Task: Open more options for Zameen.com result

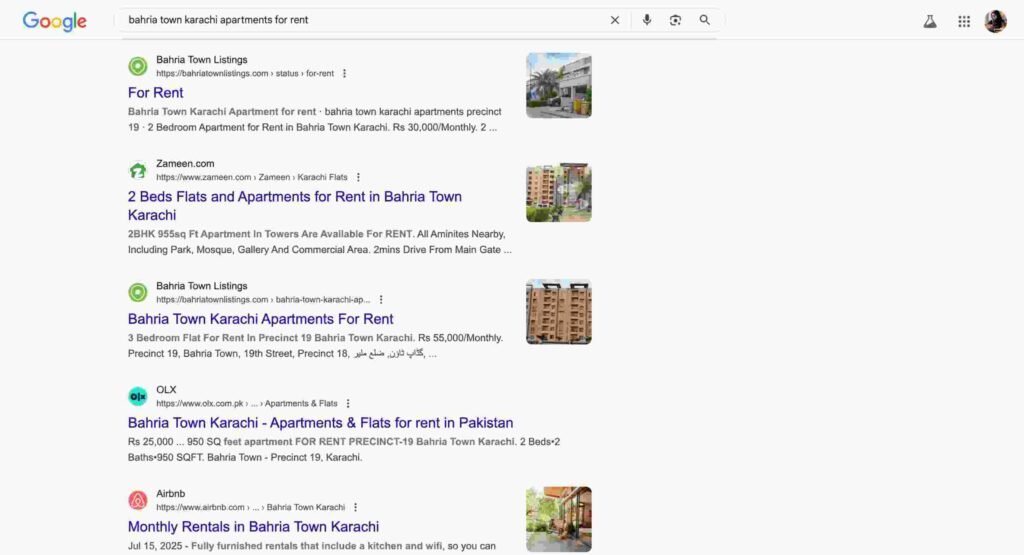Action: coord(358,177)
